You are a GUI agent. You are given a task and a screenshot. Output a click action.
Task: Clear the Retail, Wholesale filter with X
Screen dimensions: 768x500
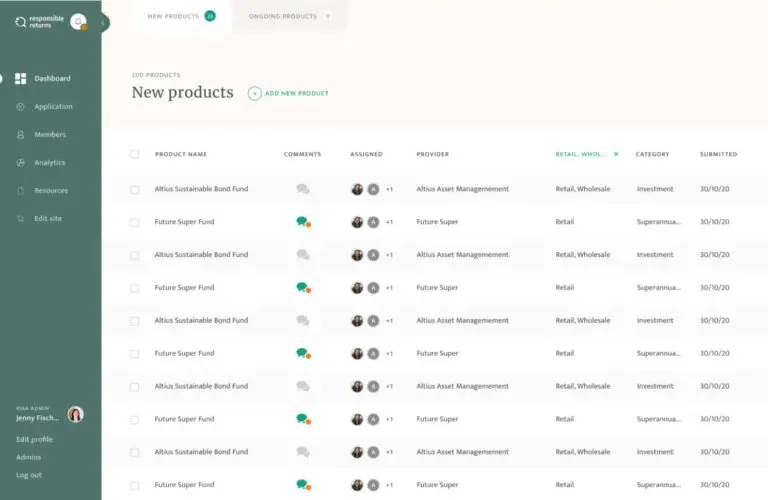[x=616, y=154]
